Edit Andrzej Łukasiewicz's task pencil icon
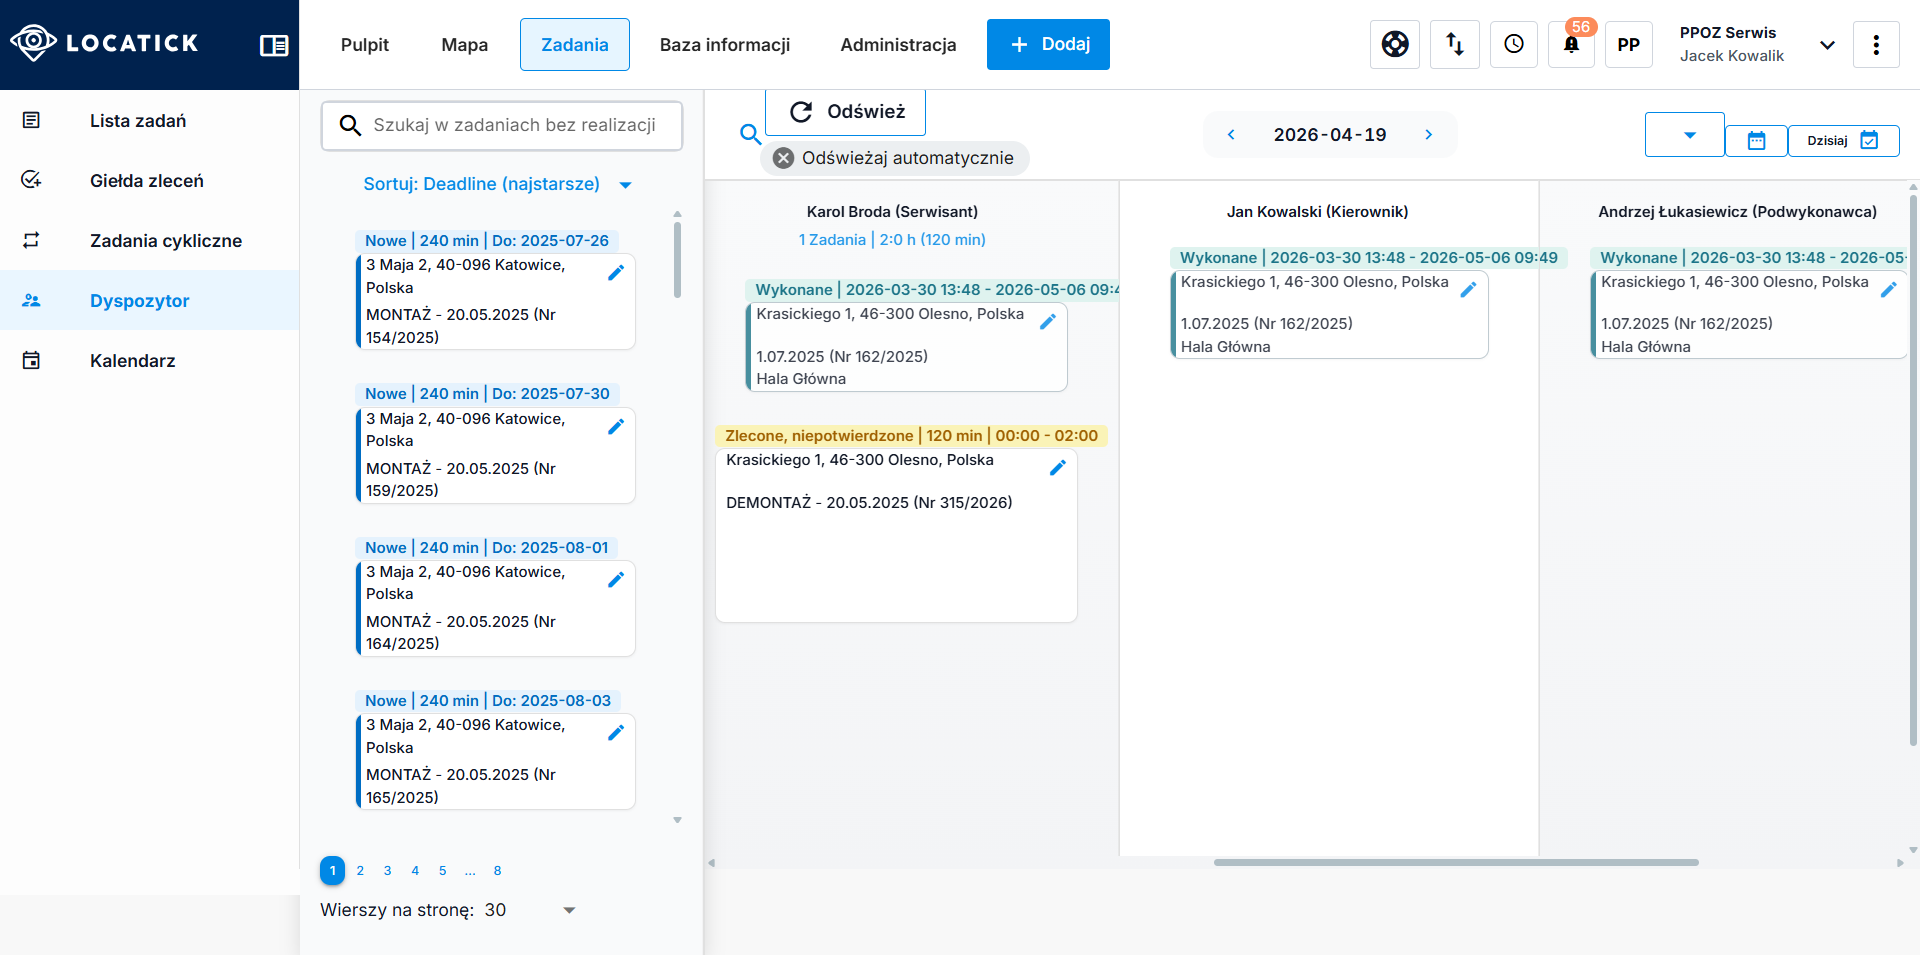 click(x=1889, y=289)
